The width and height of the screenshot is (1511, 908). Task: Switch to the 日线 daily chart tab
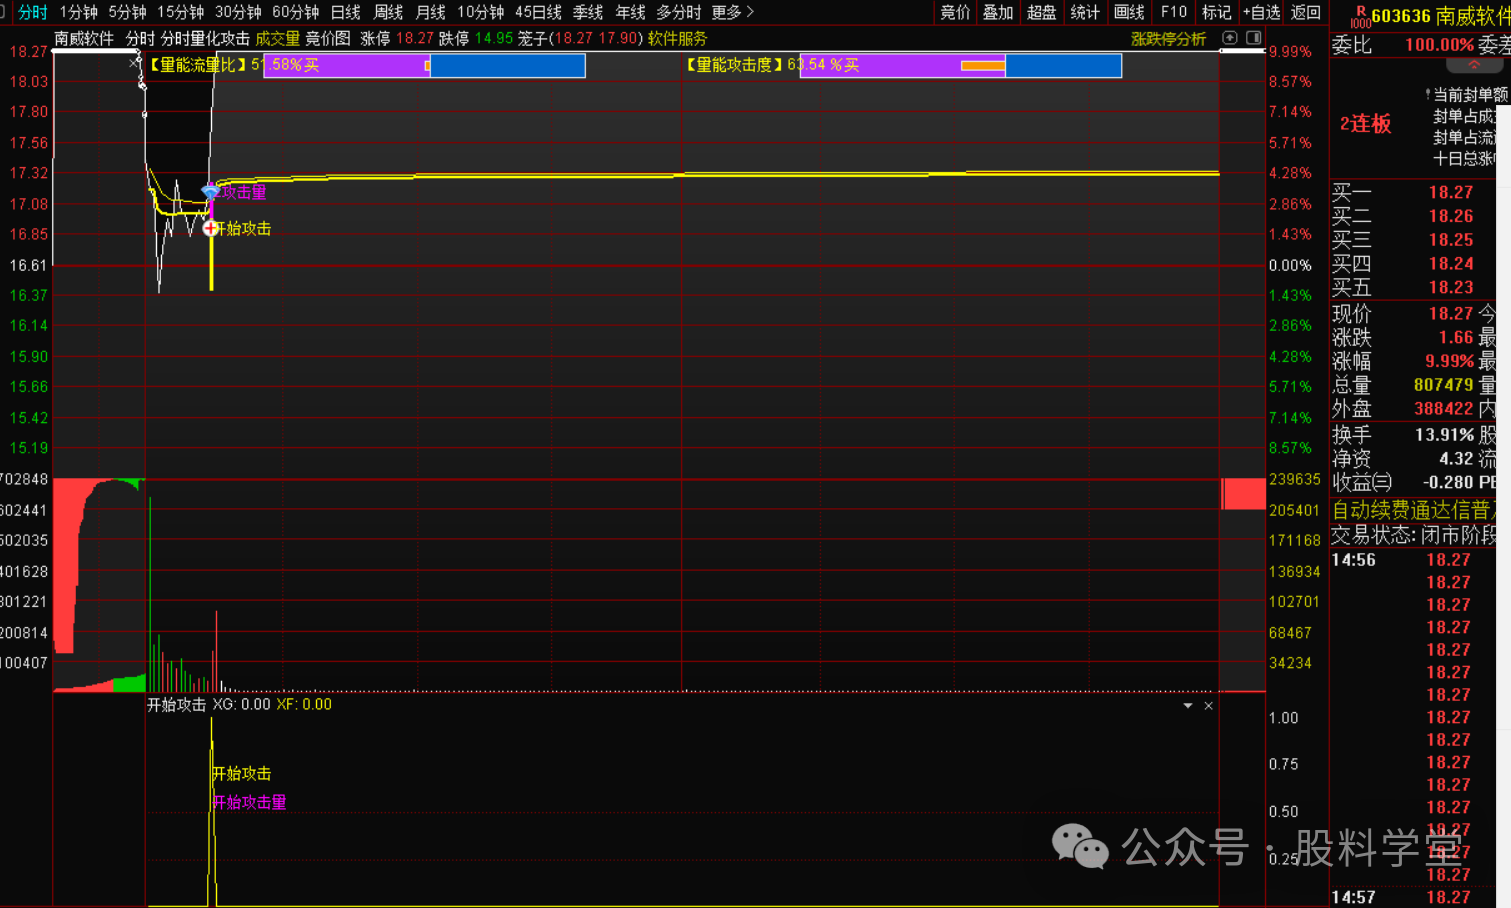click(345, 12)
